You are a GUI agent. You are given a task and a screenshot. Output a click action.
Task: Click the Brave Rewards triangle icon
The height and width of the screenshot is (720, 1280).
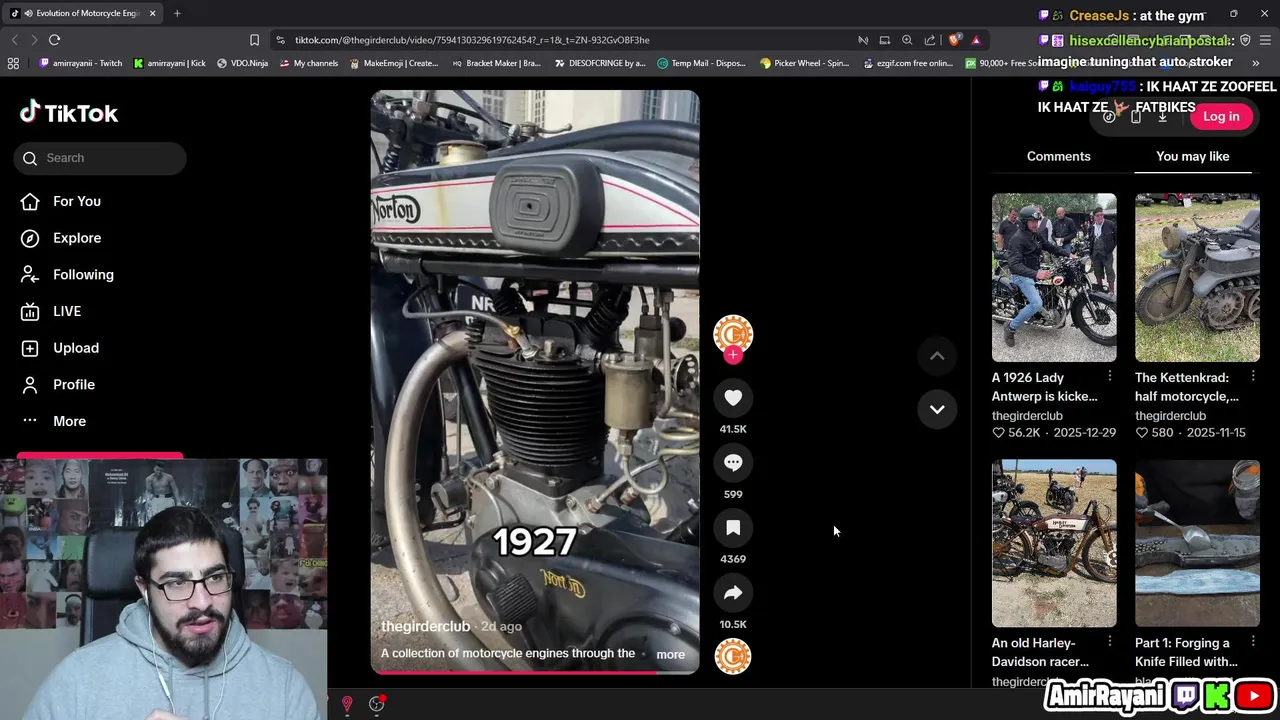(x=976, y=40)
